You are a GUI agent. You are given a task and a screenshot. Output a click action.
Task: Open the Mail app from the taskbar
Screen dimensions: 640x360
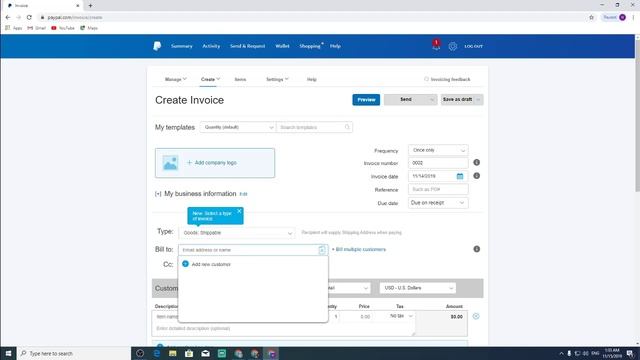click(x=205, y=353)
